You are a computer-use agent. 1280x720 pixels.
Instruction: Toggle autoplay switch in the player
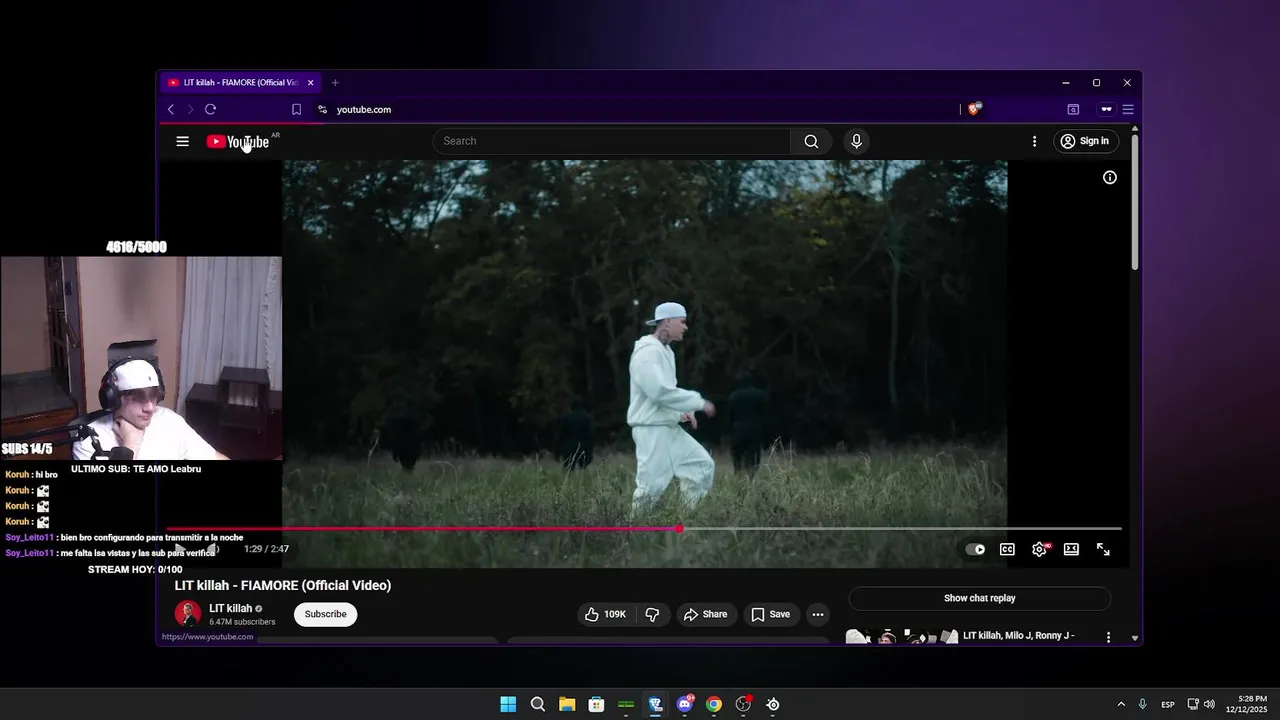point(975,549)
